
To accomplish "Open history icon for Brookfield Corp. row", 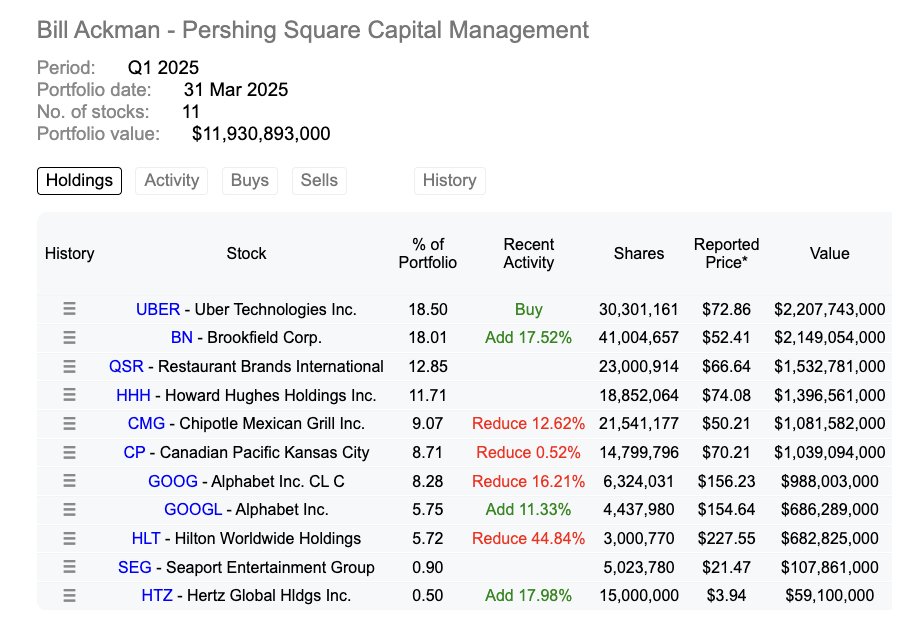I will pyautogui.click(x=69, y=337).
